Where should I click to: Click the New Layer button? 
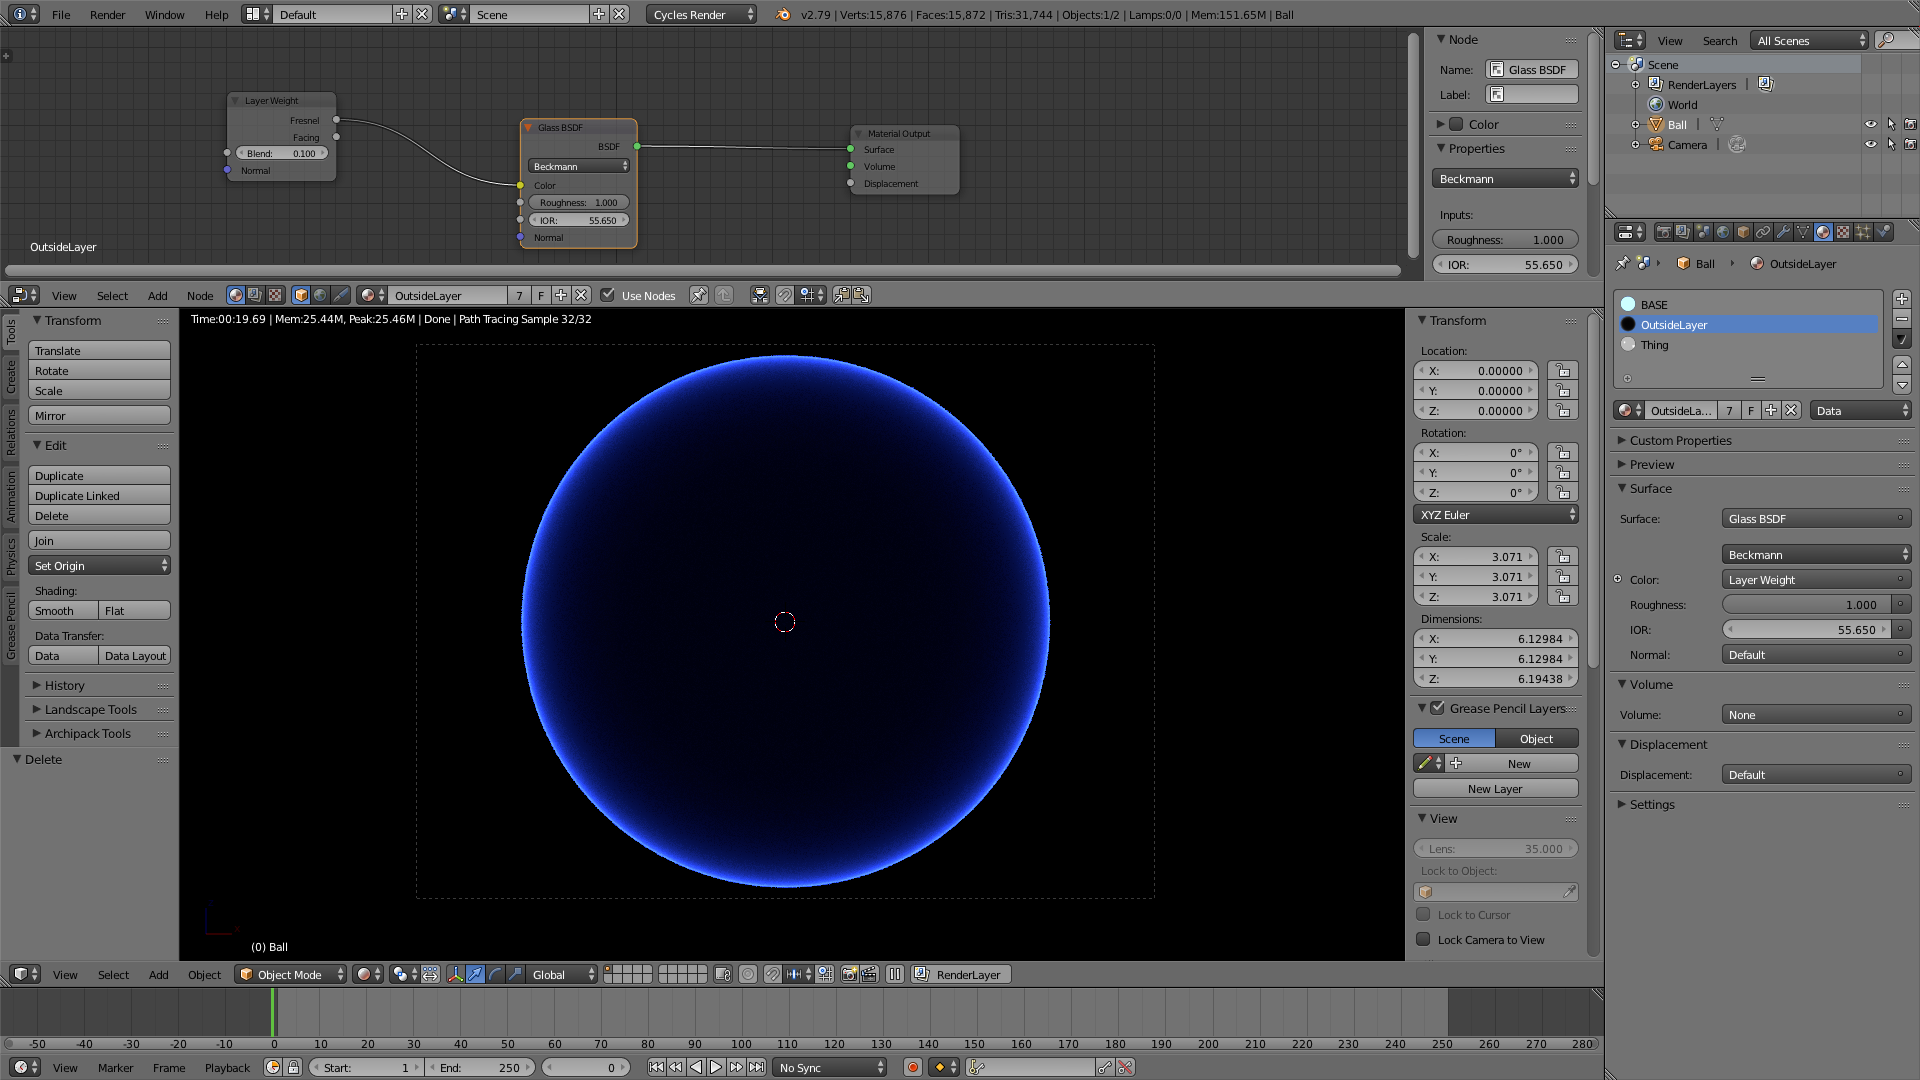tap(1495, 789)
